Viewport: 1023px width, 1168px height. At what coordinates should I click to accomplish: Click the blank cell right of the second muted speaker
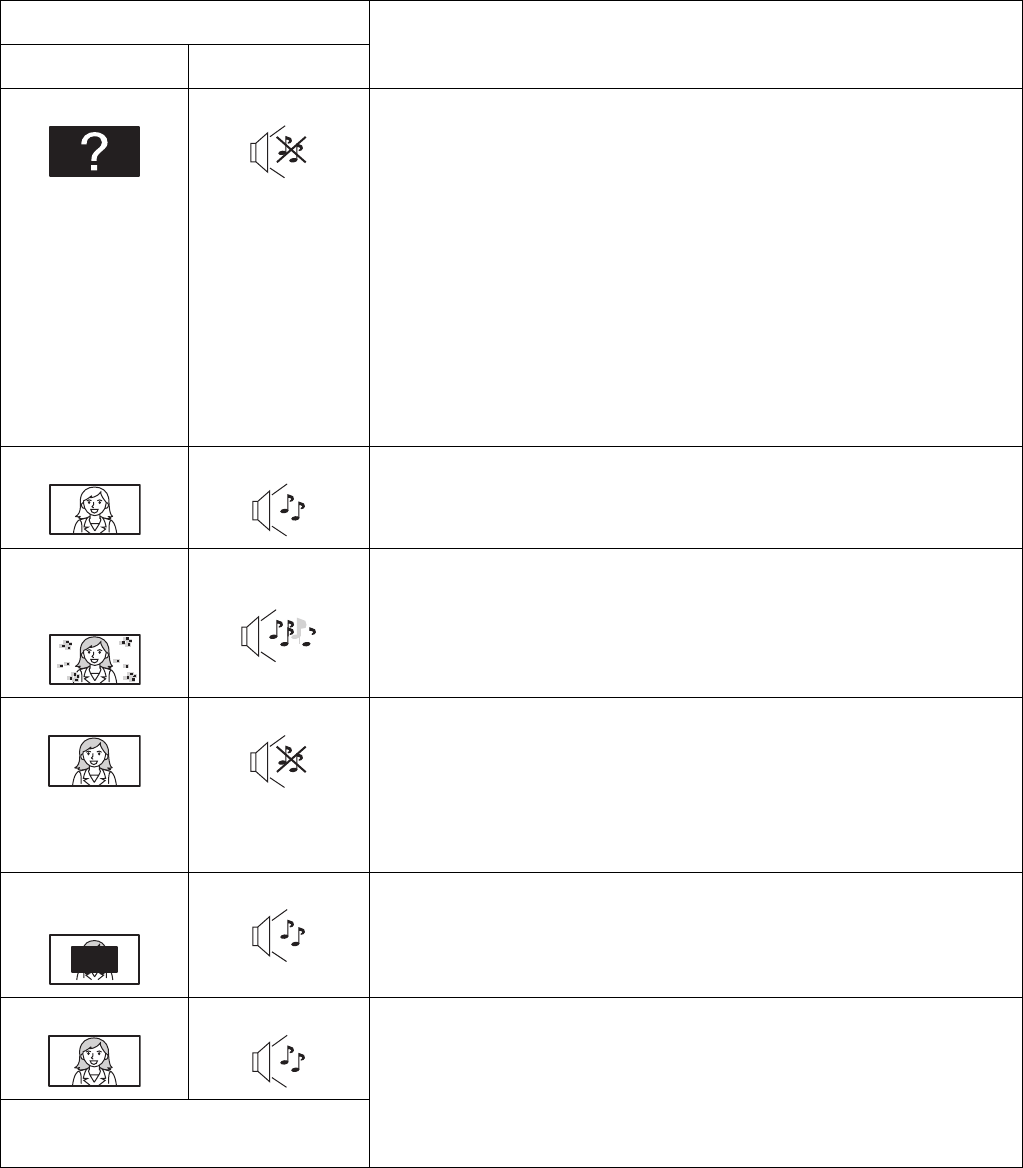tap(694, 785)
